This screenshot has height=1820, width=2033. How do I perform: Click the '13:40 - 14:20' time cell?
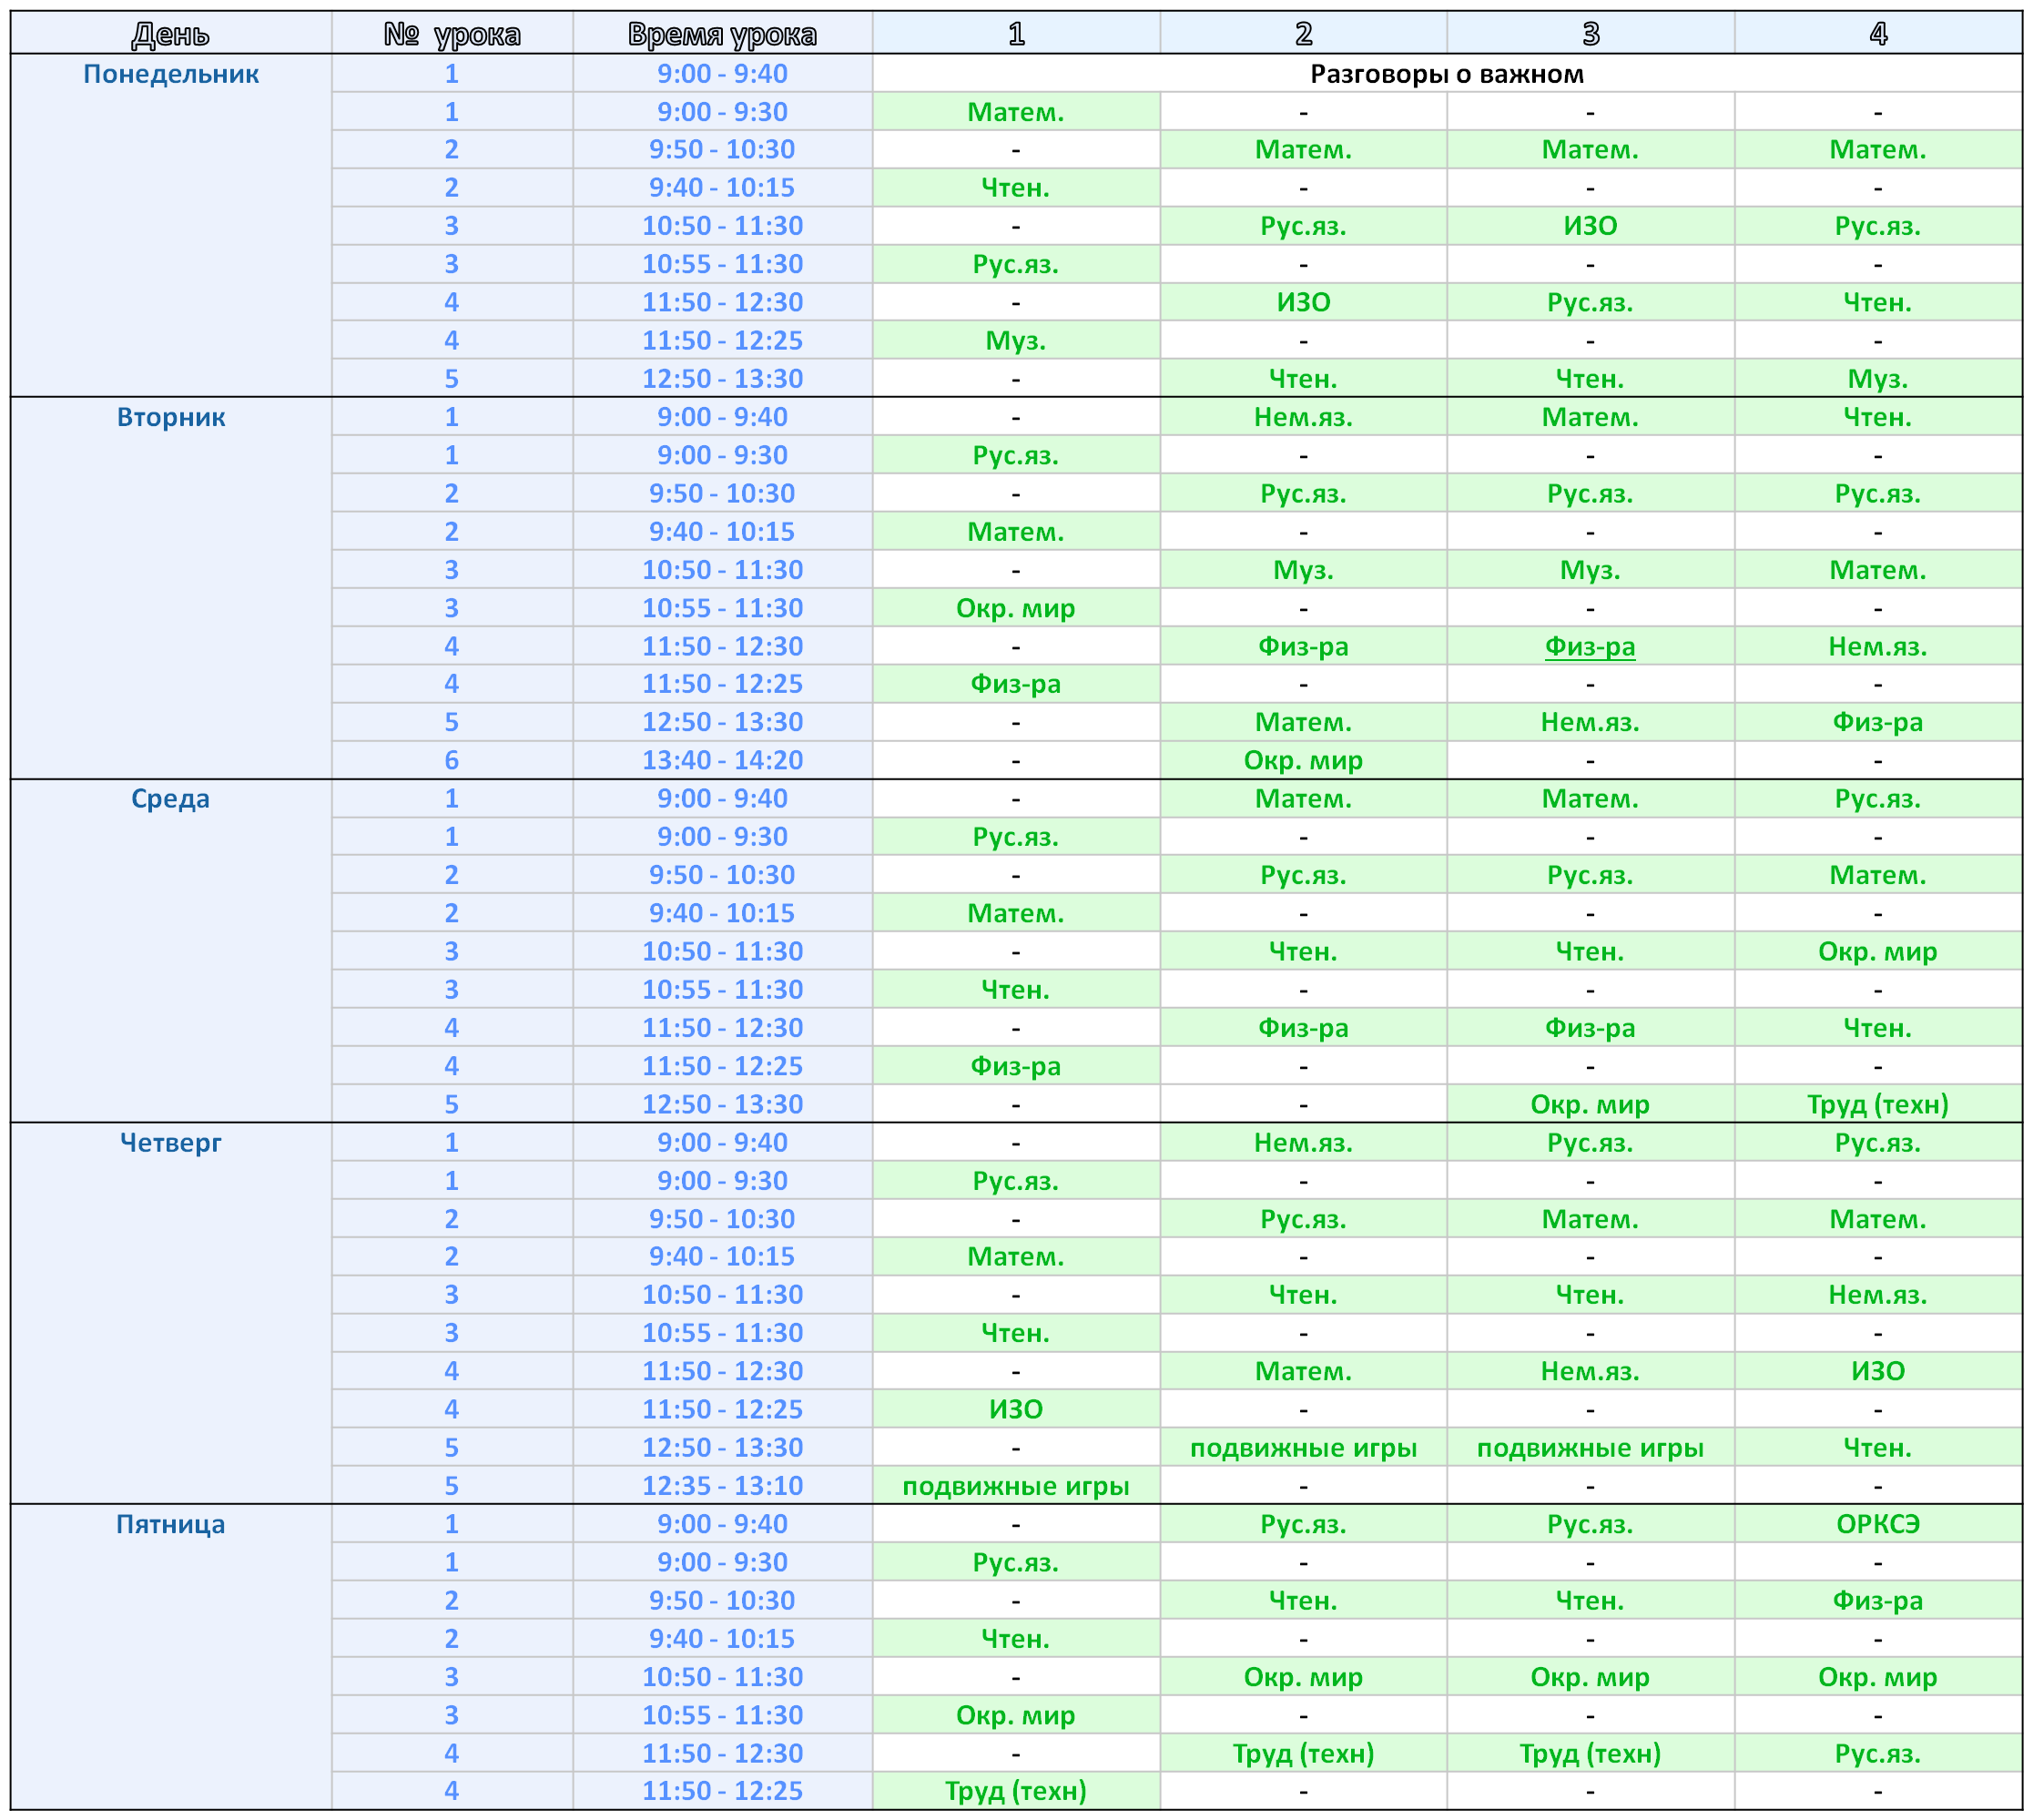[x=722, y=760]
